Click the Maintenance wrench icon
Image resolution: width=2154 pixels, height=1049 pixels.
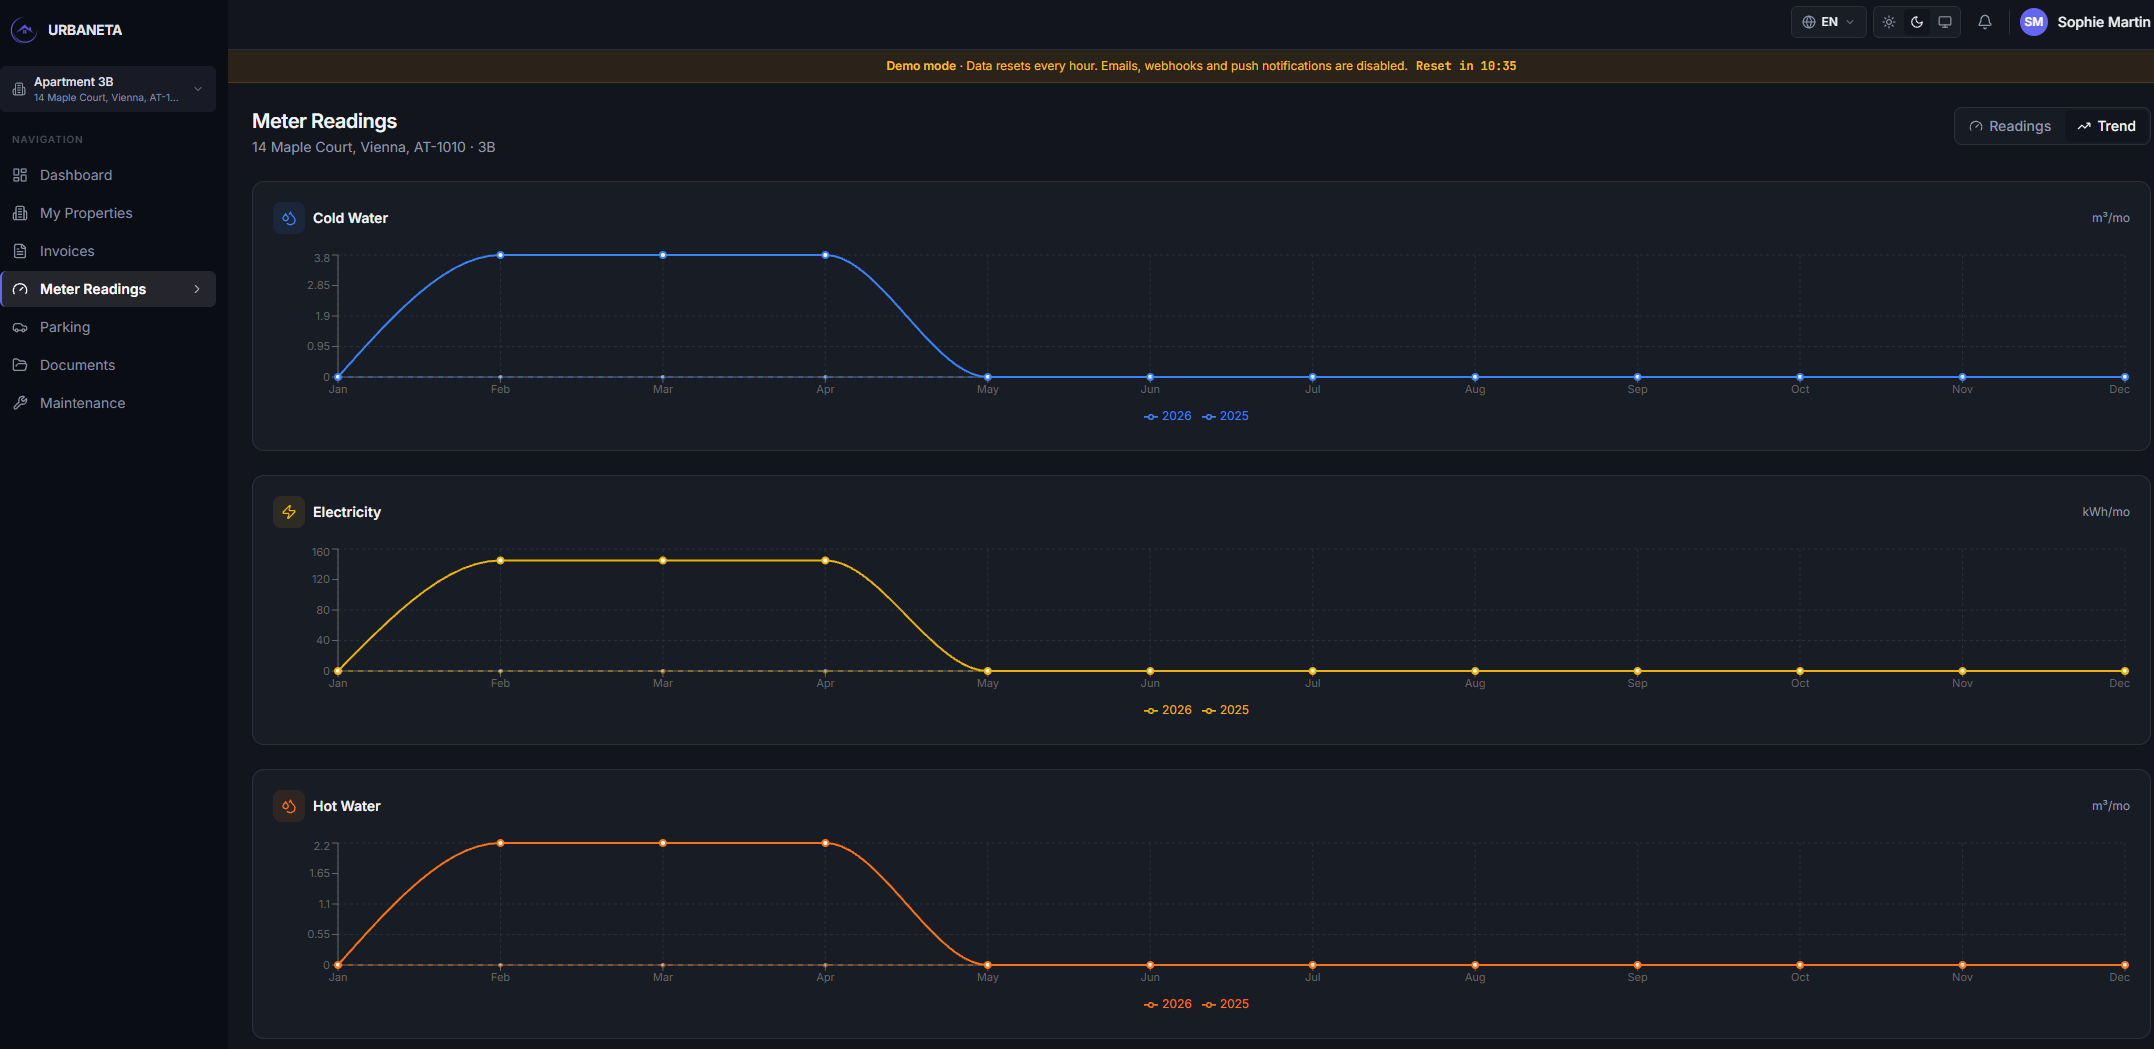(20, 403)
